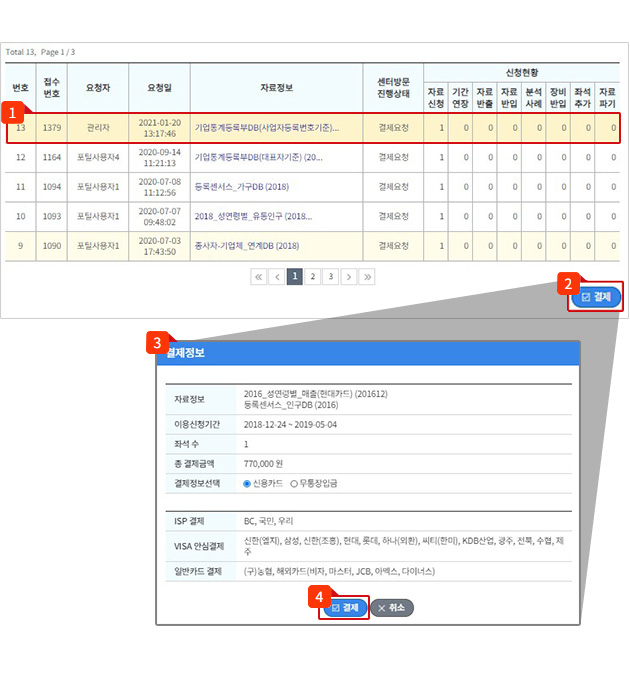Screen dimensions: 630x680
Task: Click the 취소 button in the dialog
Action: coord(392,607)
